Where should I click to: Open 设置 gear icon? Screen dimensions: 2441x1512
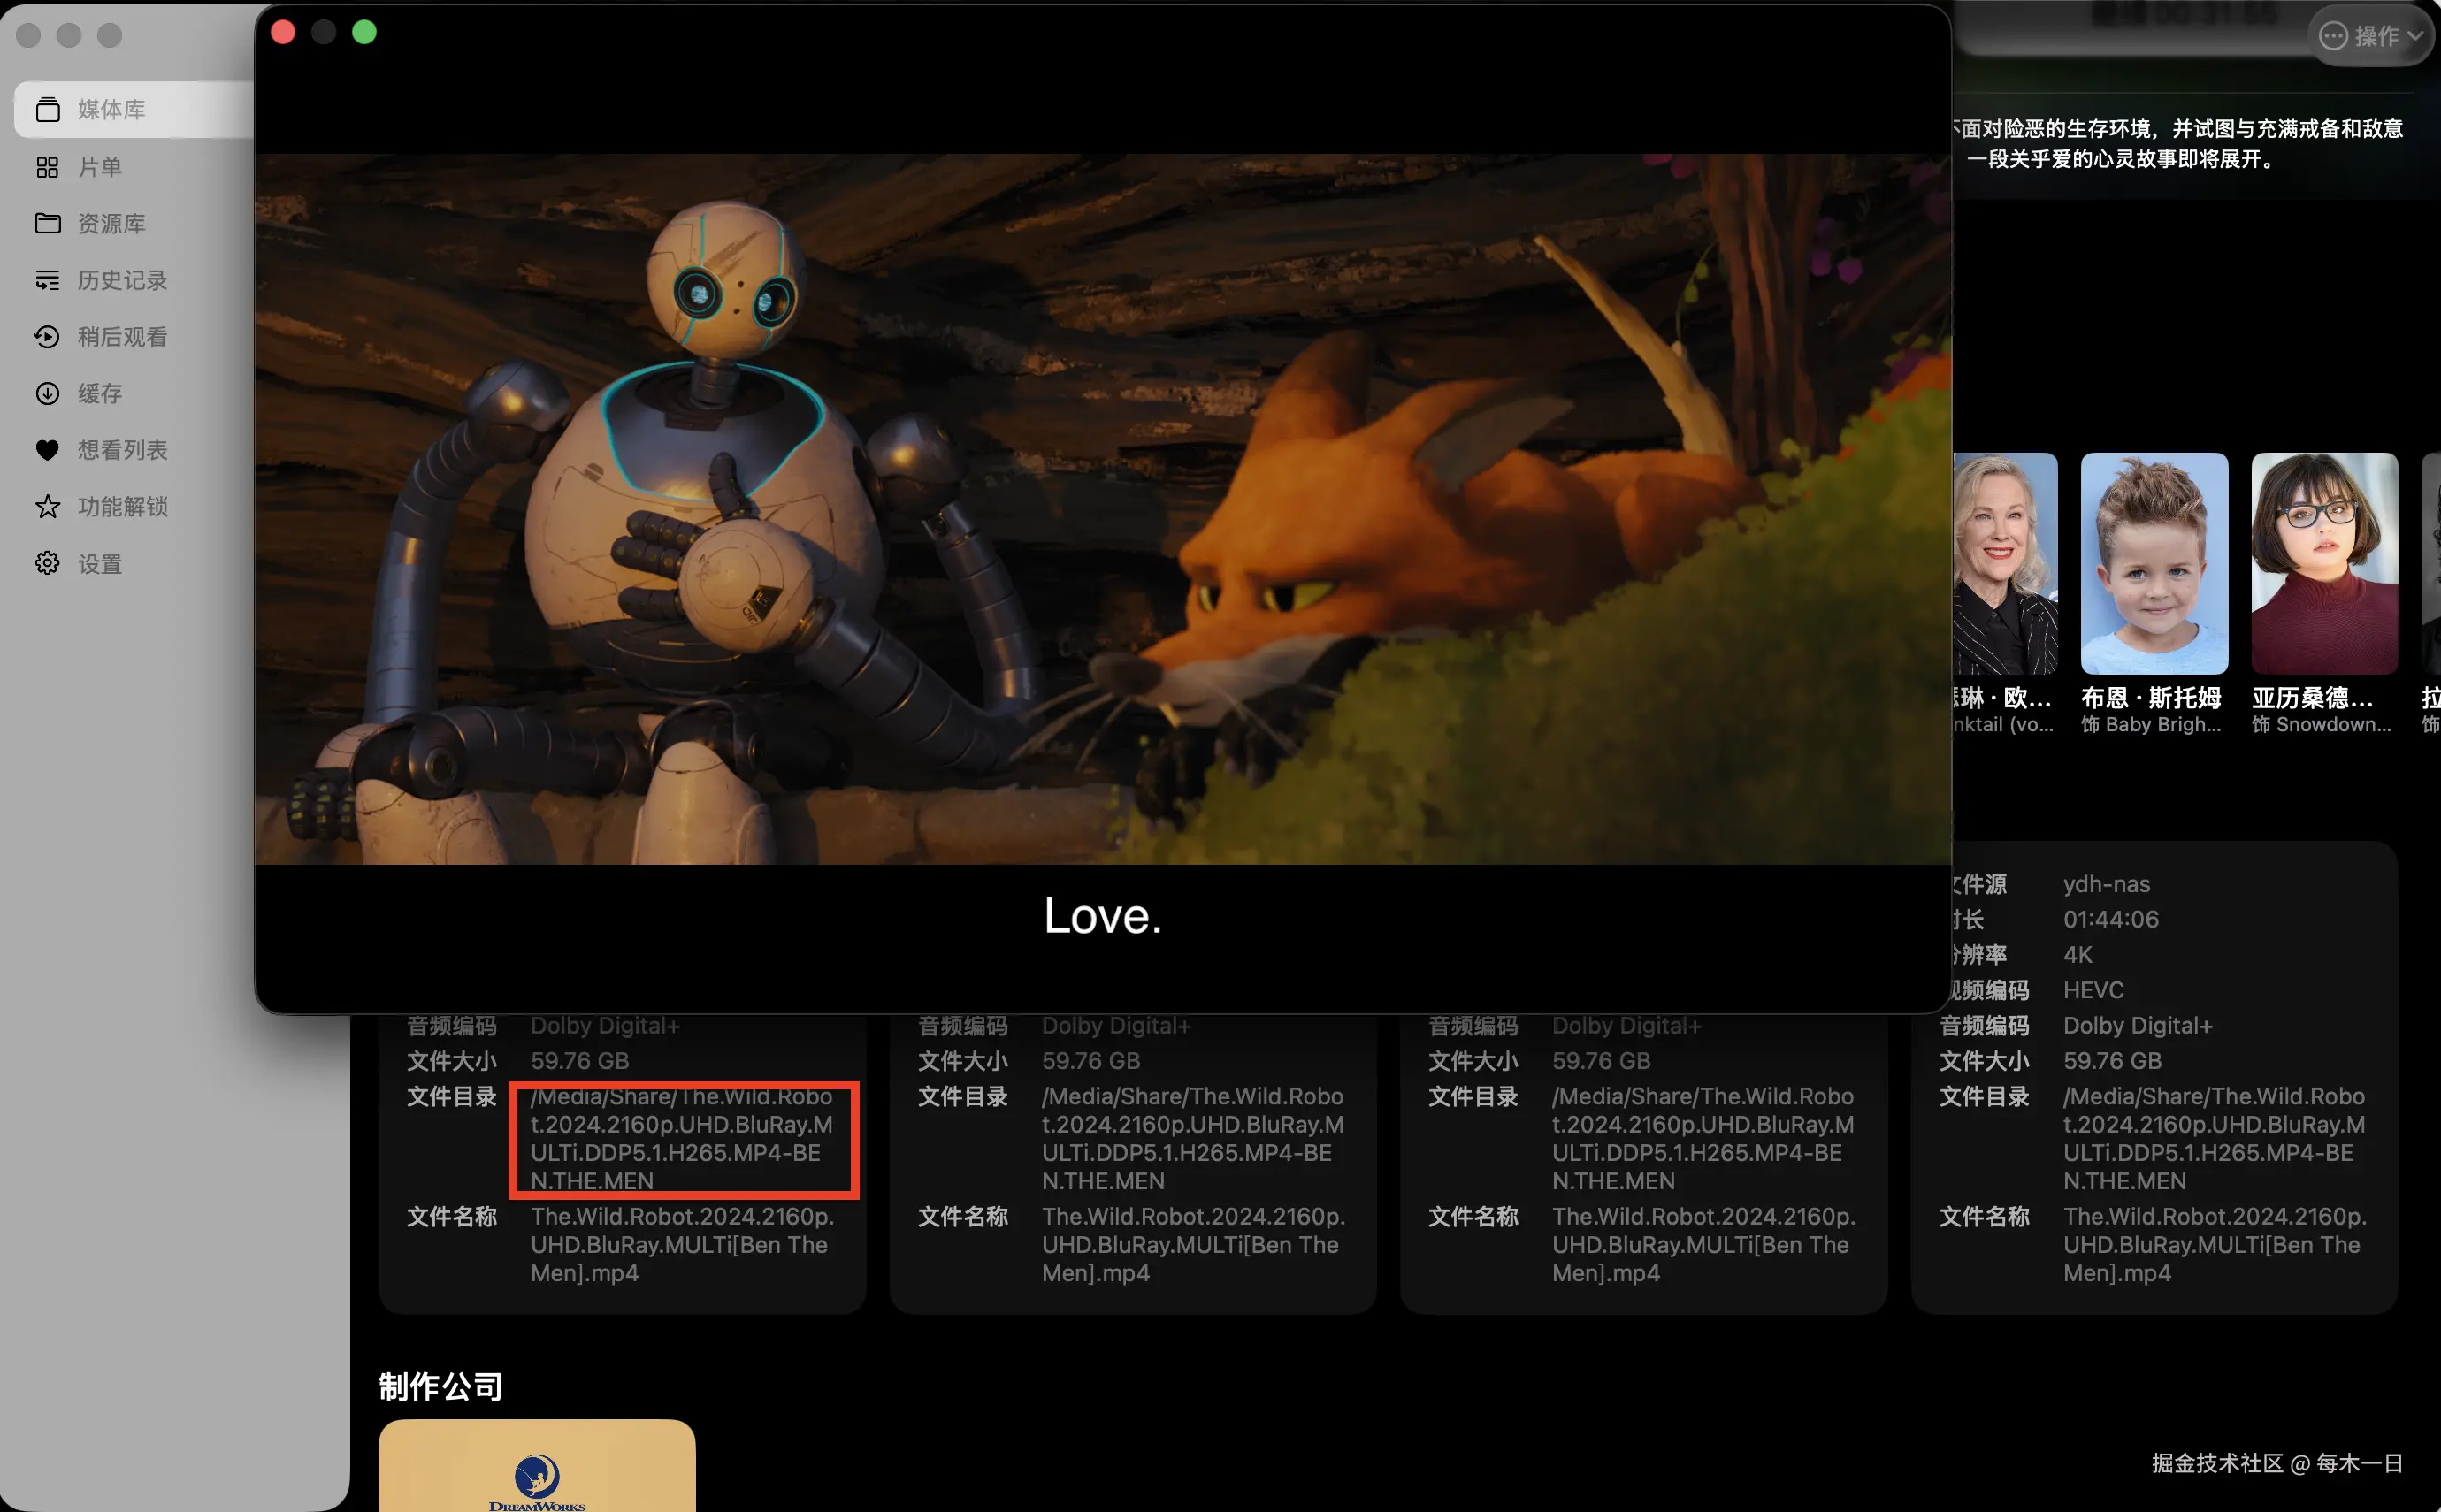click(48, 563)
